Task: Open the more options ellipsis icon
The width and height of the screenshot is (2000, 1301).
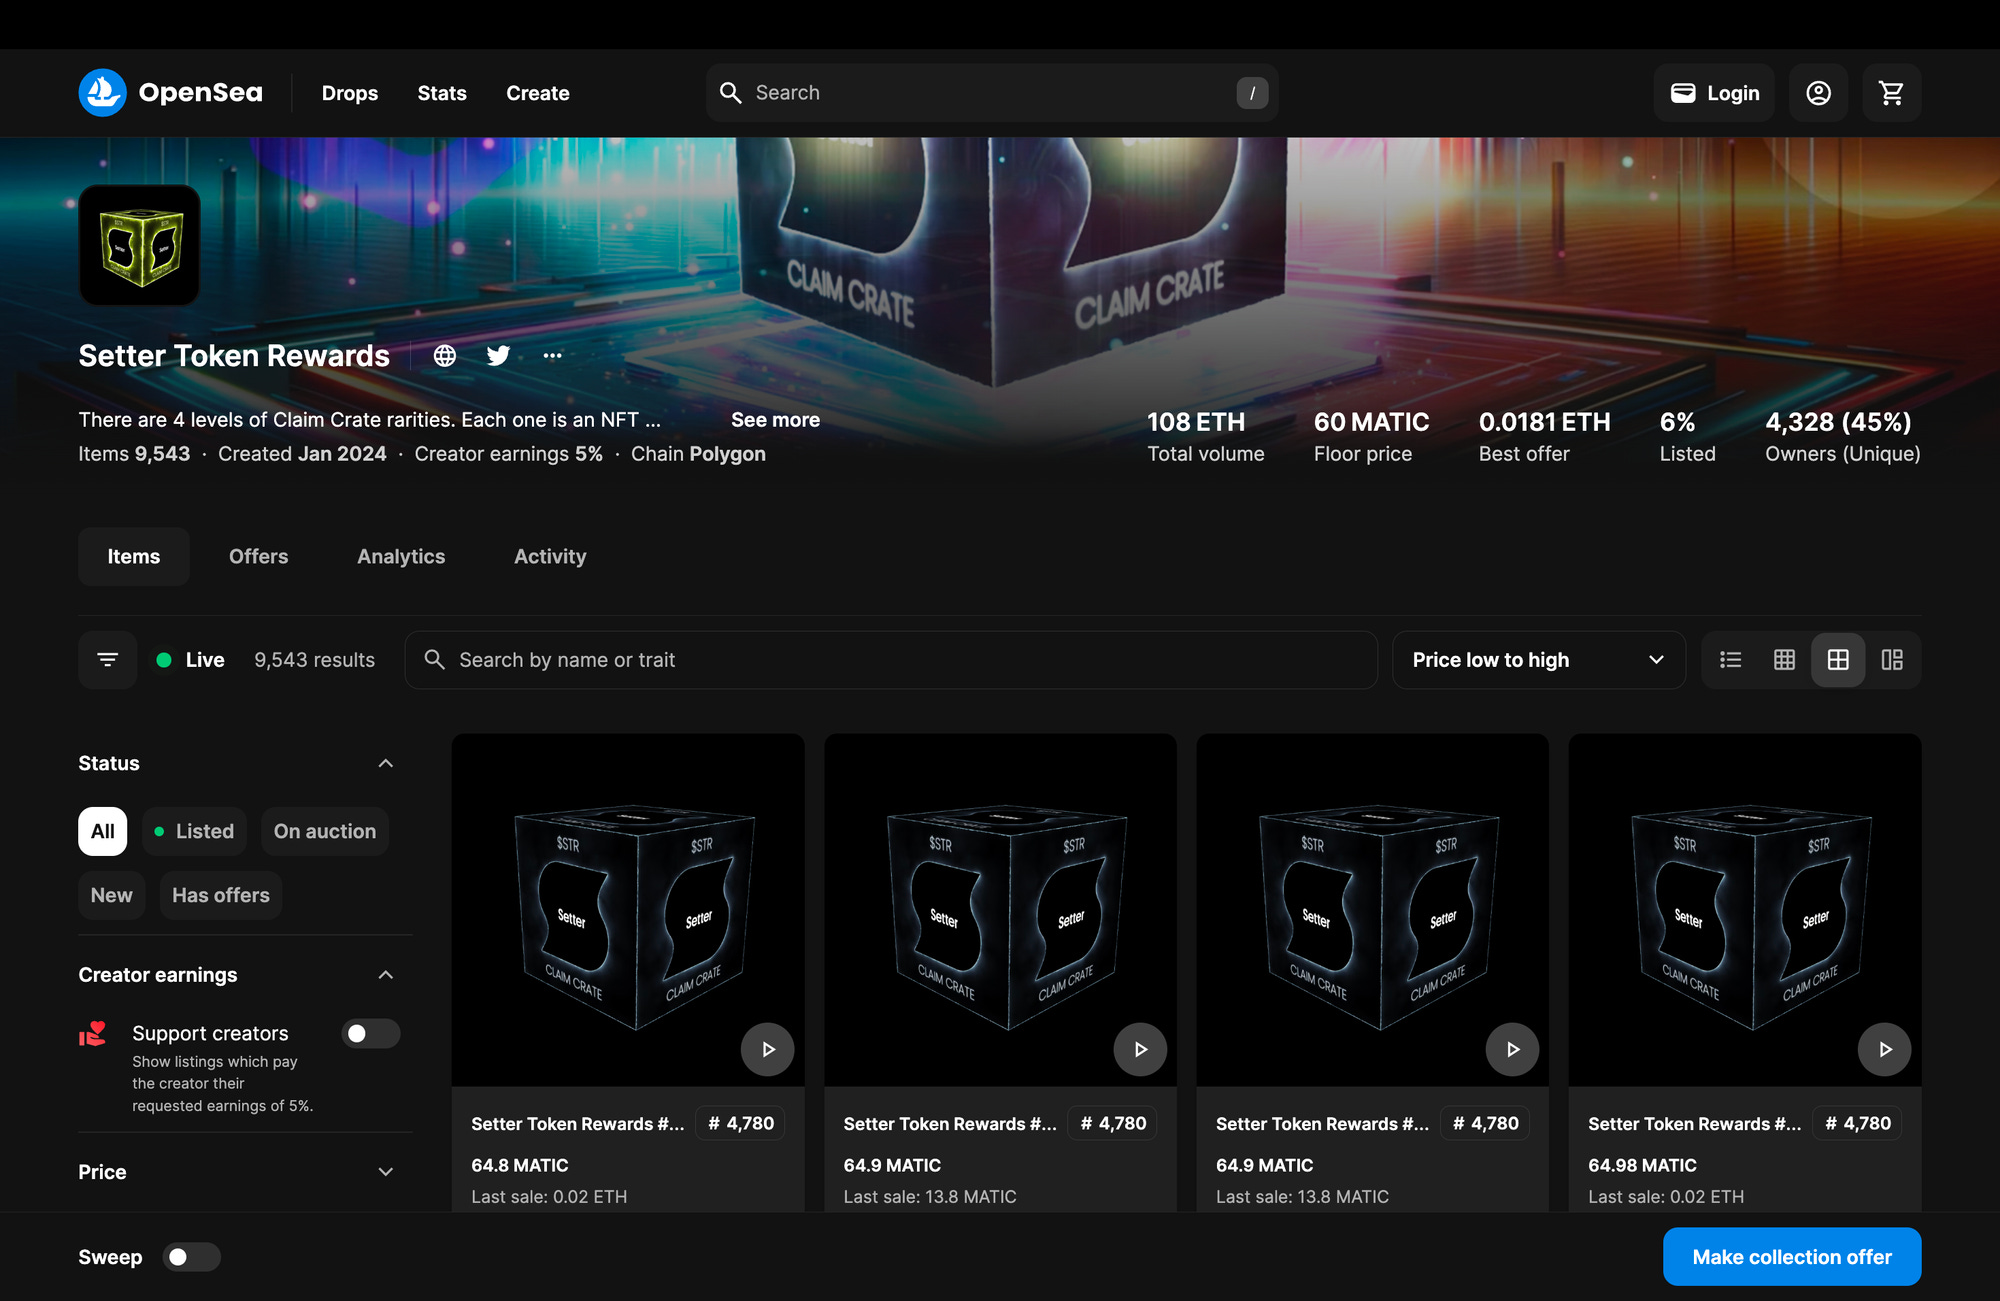Action: [552, 355]
